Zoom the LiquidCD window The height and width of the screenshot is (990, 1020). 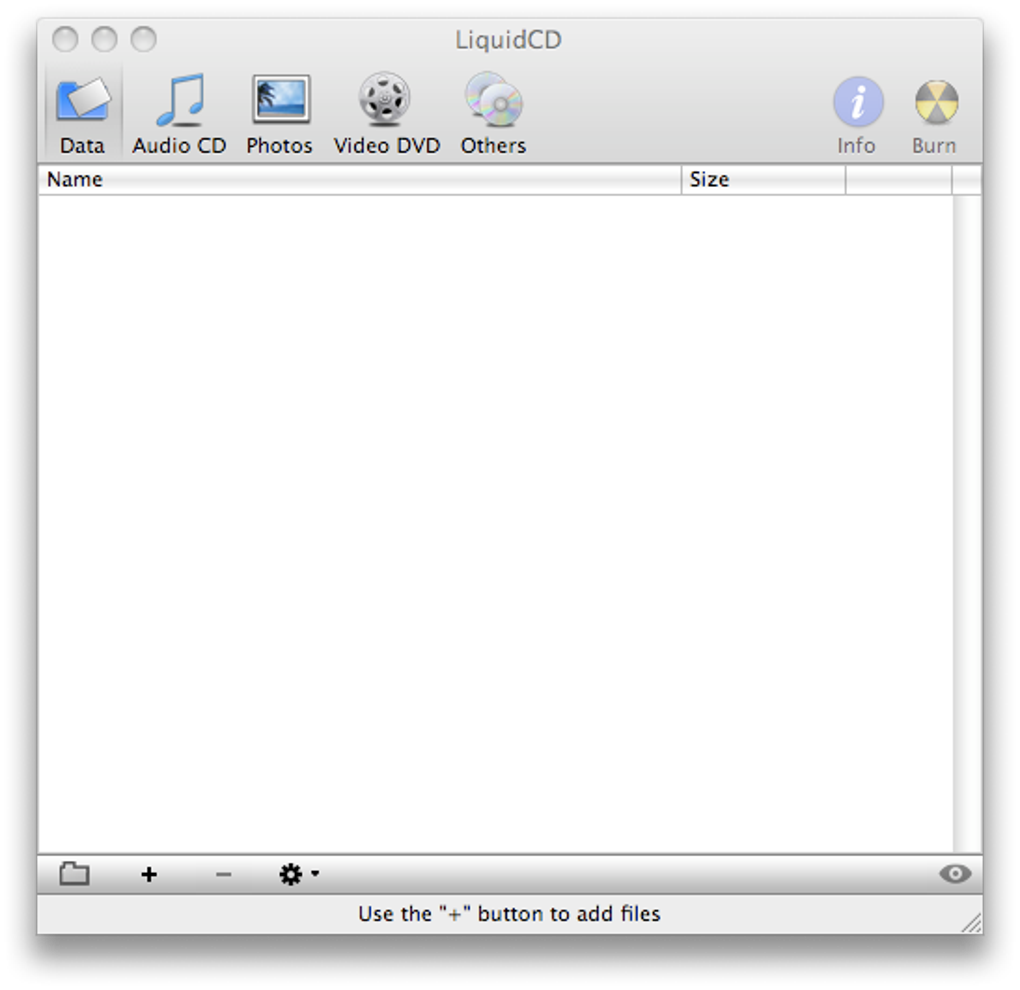point(143,39)
